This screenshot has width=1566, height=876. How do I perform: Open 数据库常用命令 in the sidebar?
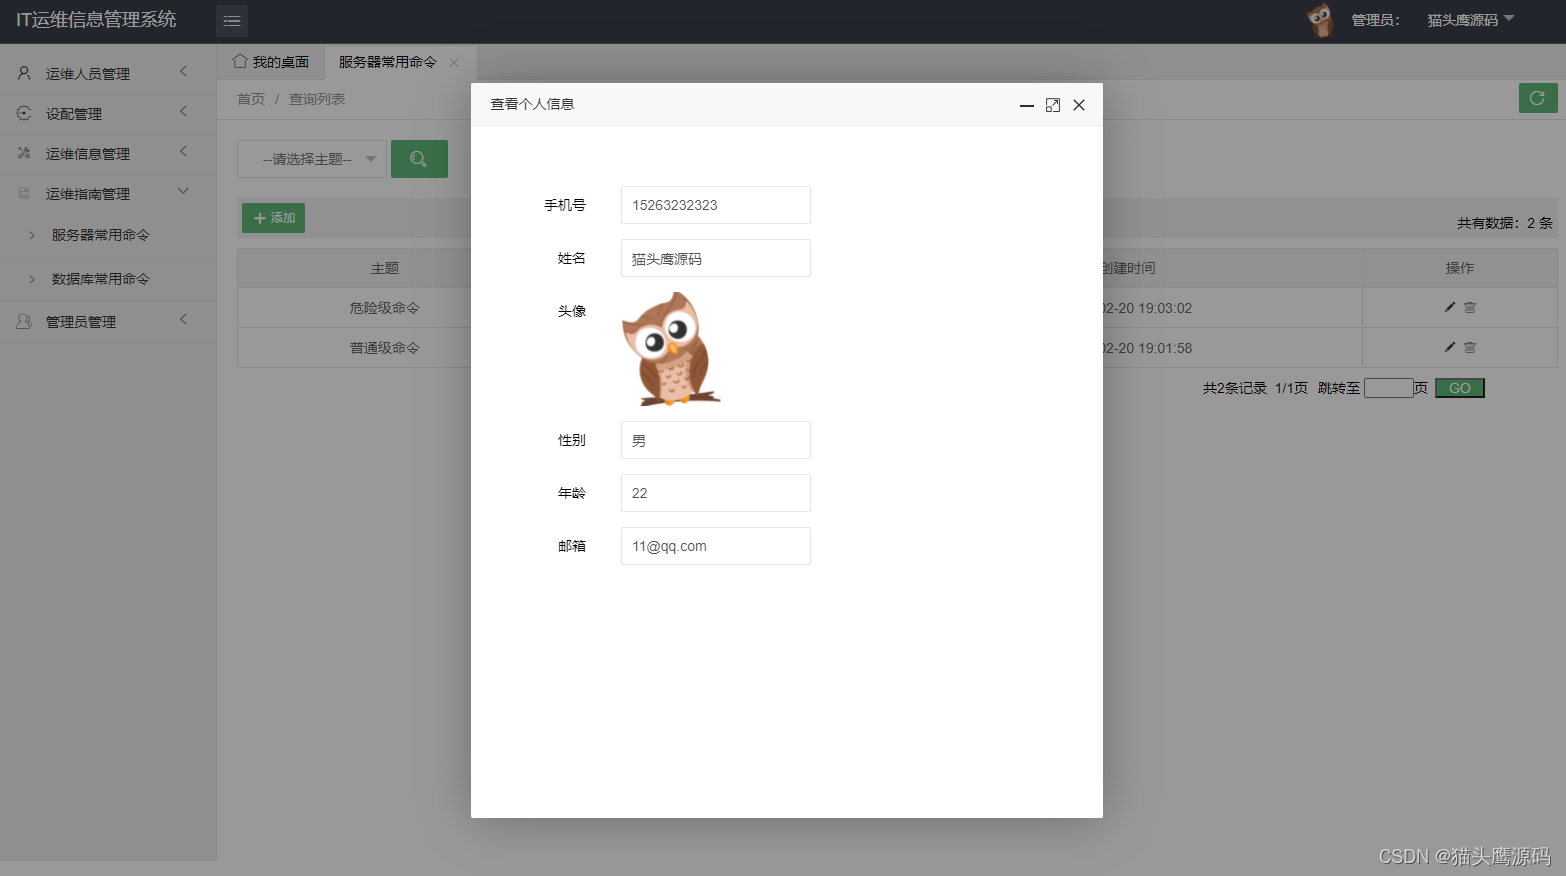(x=101, y=279)
